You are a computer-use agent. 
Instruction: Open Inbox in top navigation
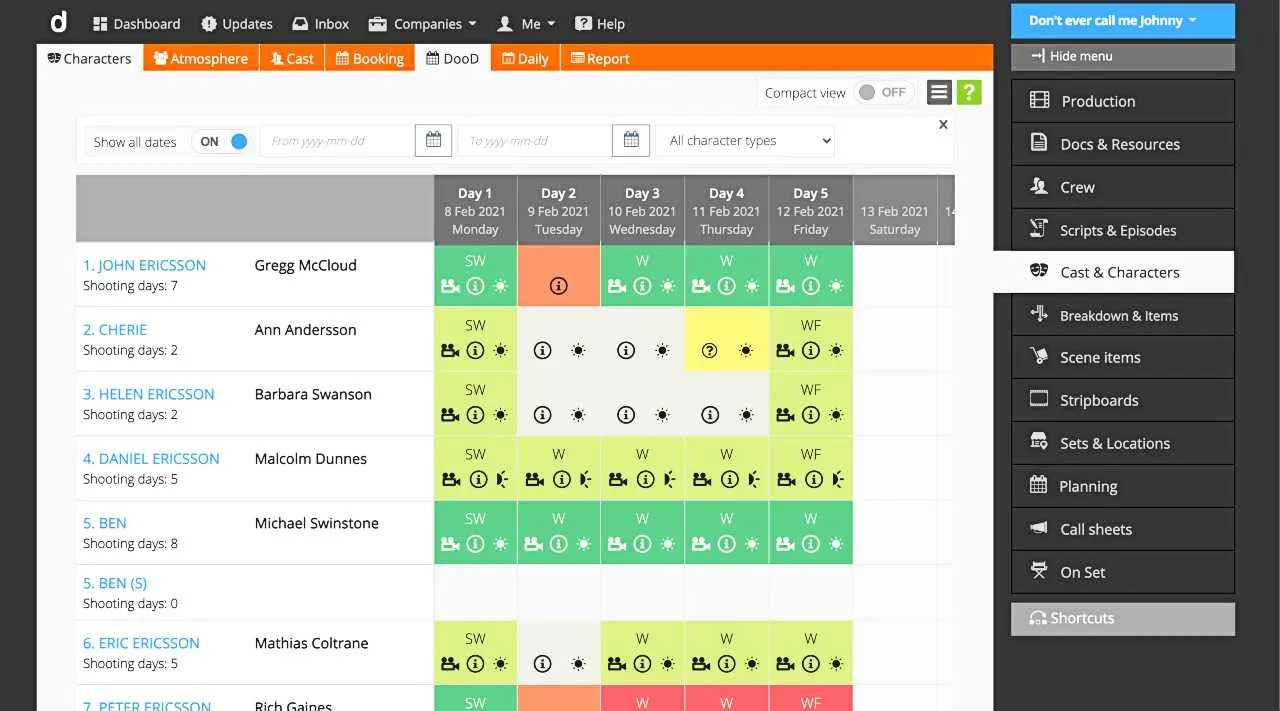321,23
